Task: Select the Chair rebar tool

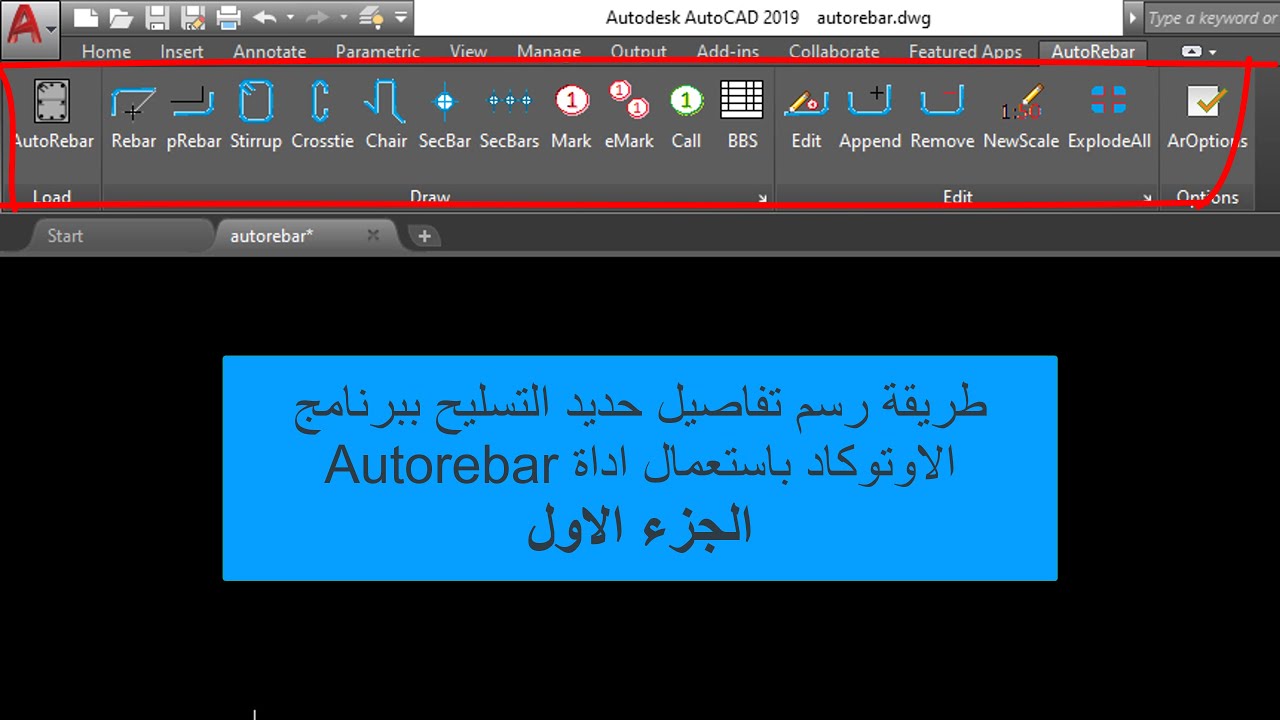Action: (385, 115)
